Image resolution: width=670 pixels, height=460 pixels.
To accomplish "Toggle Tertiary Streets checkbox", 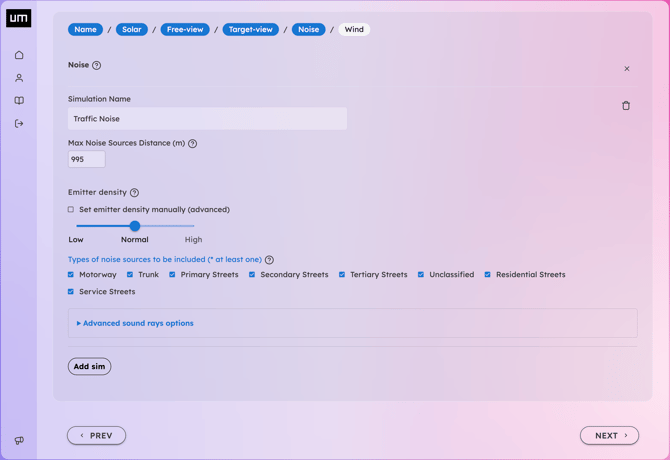I will [342, 275].
